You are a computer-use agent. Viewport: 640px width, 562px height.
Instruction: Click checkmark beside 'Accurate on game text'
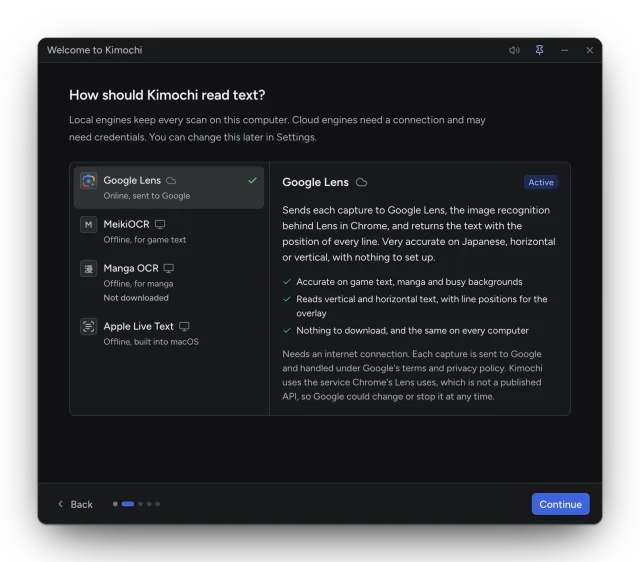[x=287, y=282]
